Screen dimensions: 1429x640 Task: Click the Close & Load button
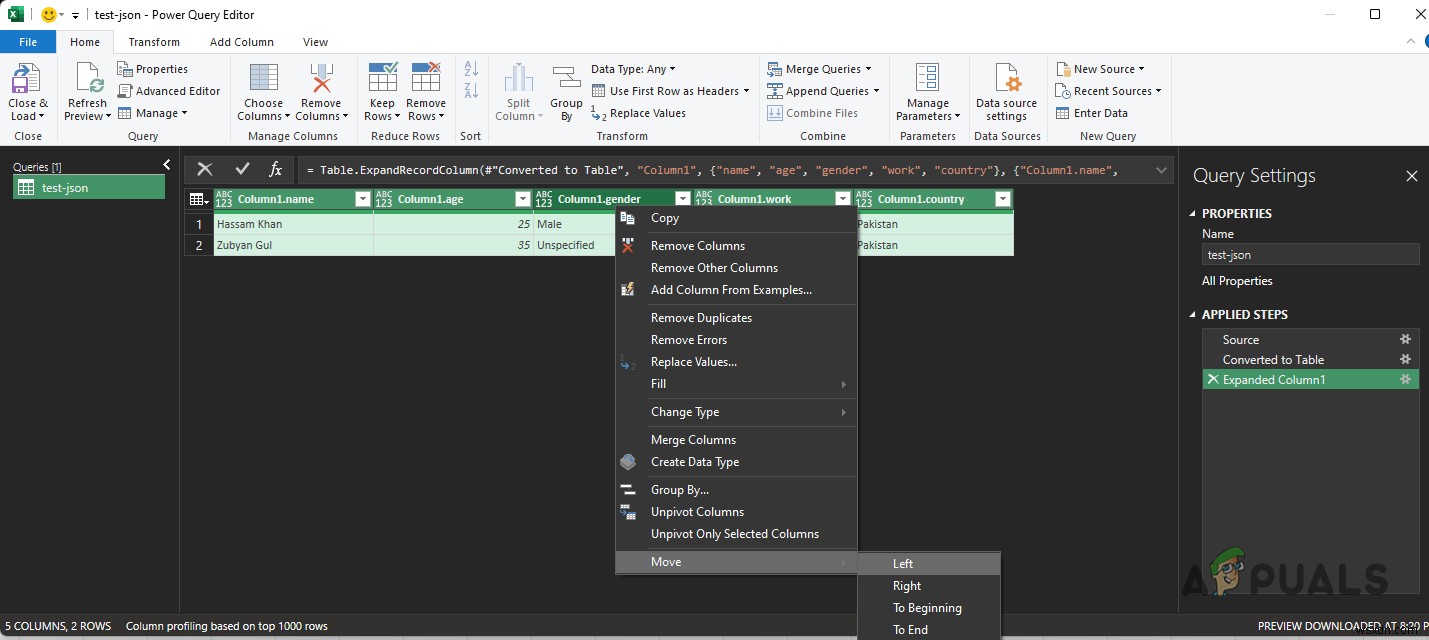tap(28, 90)
